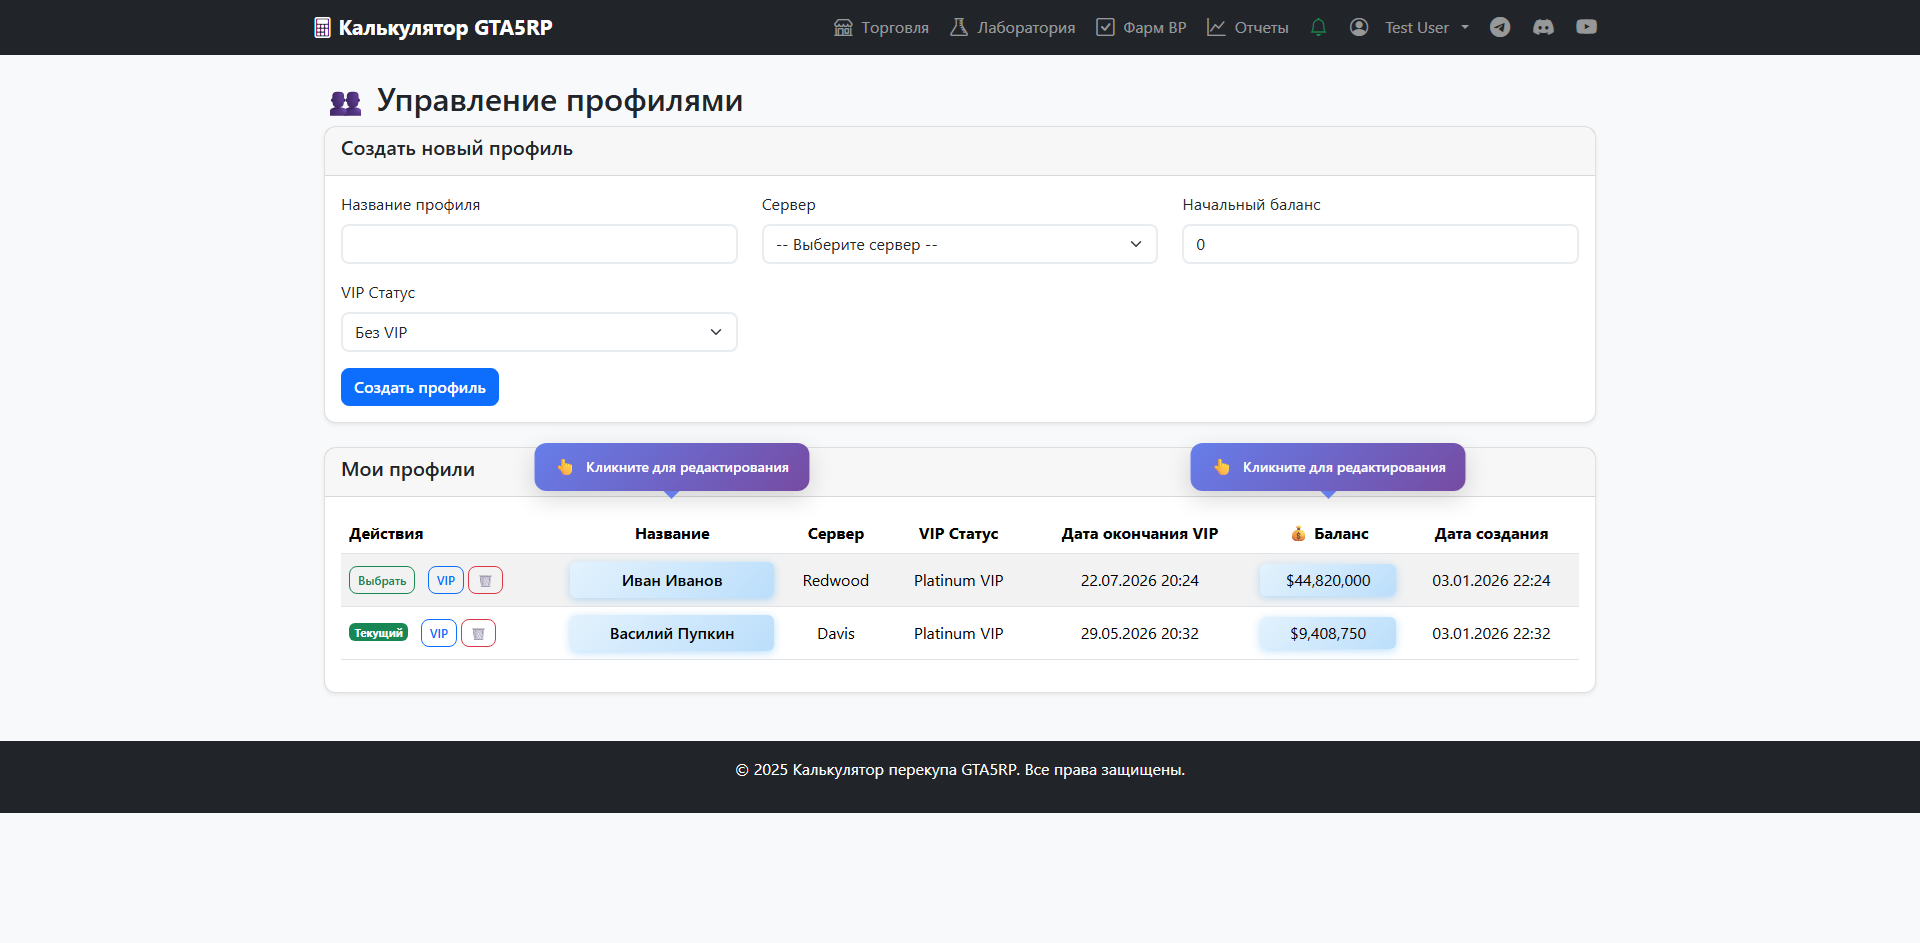The width and height of the screenshot is (1920, 943).
Task: Click the chart icon beside Отчеты
Action: click(x=1216, y=27)
